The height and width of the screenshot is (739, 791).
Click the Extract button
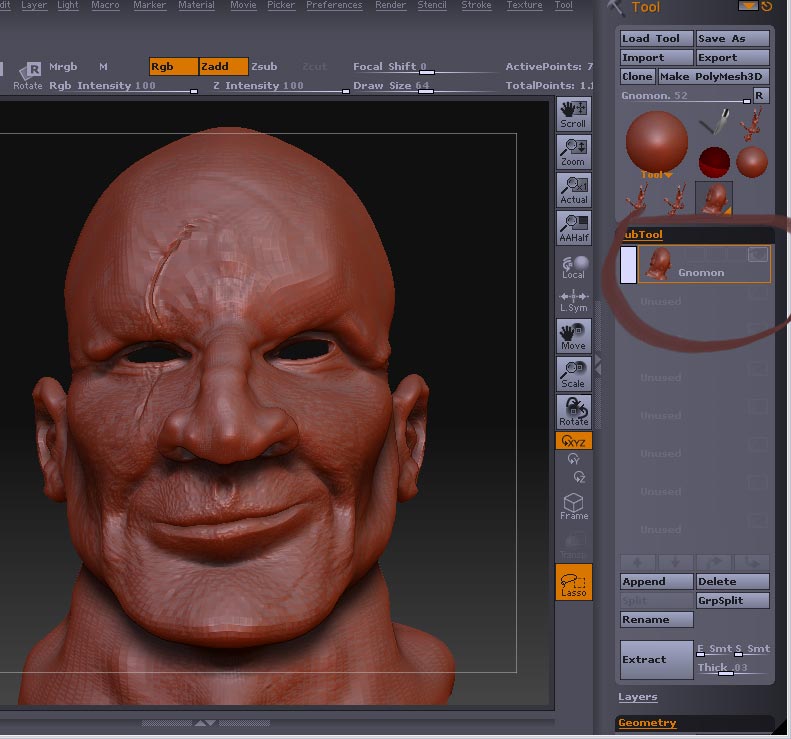pos(656,659)
